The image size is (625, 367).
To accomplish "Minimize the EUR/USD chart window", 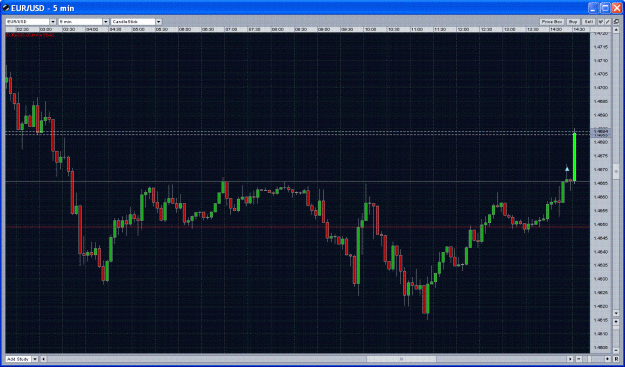I will pos(594,8).
